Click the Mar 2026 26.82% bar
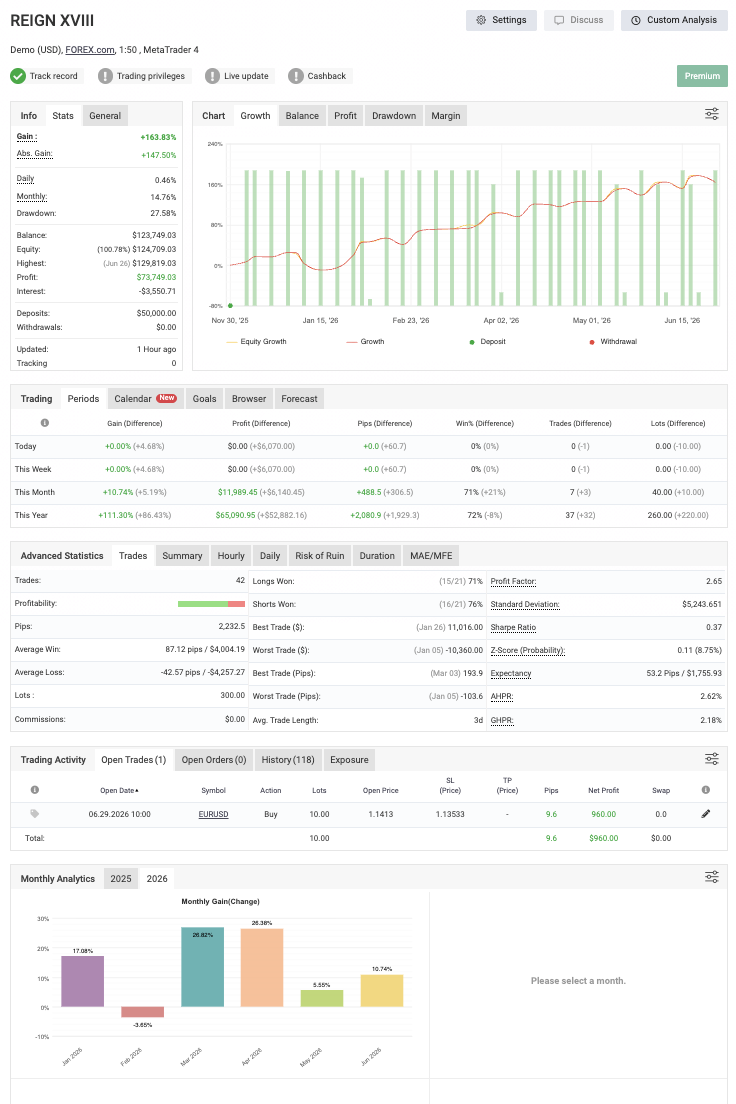This screenshot has height=1104, width=736. click(202, 967)
